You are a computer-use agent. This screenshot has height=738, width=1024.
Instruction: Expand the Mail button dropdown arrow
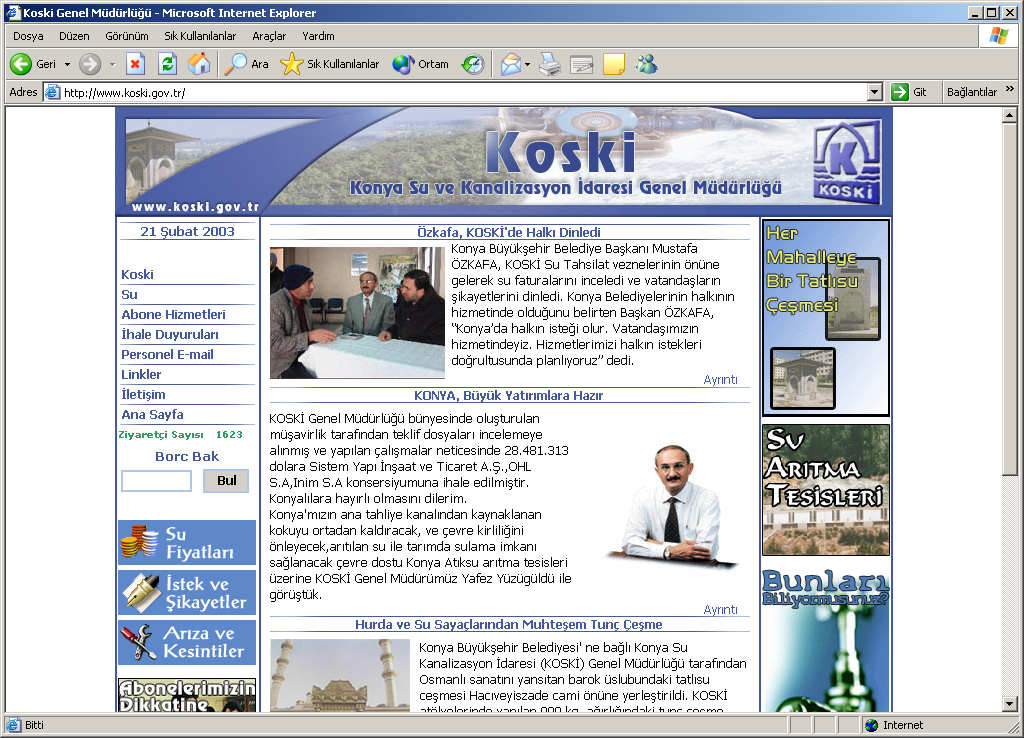(527, 64)
